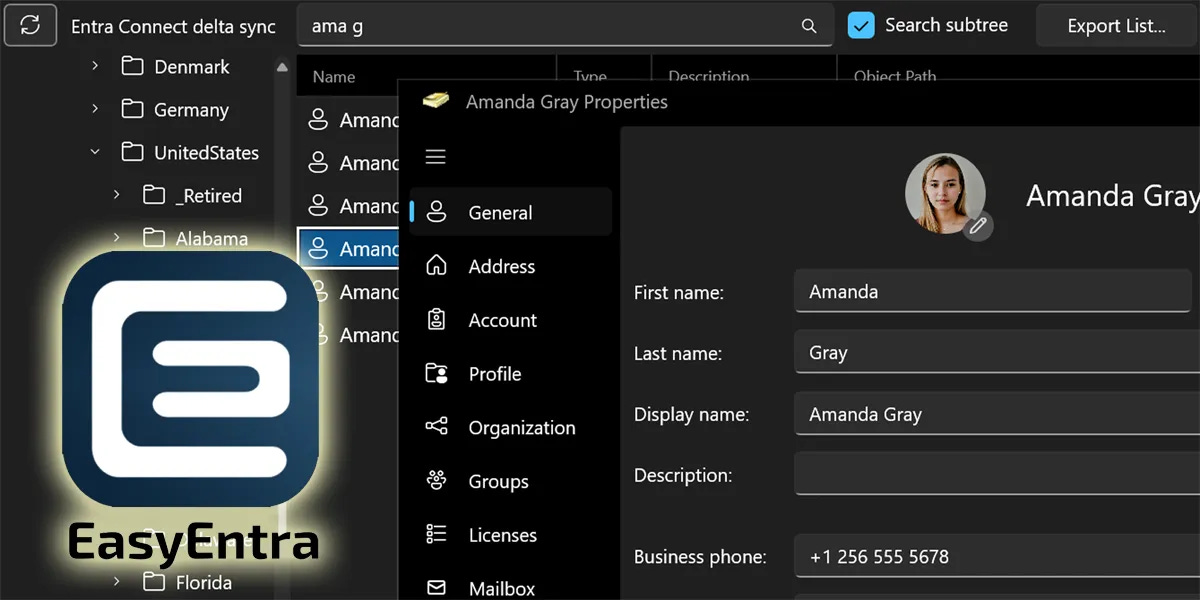Select the Germany folder icon

[132, 109]
